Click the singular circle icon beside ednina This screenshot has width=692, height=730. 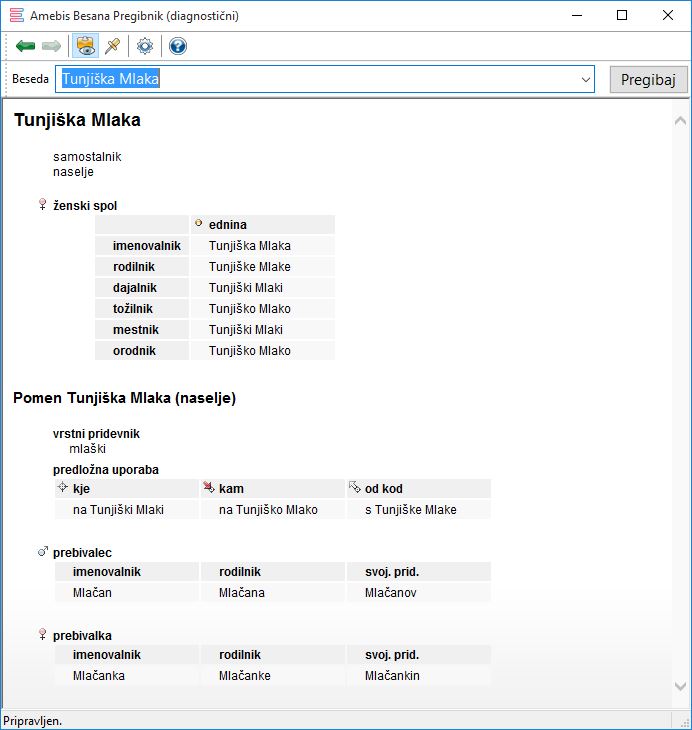(199, 223)
